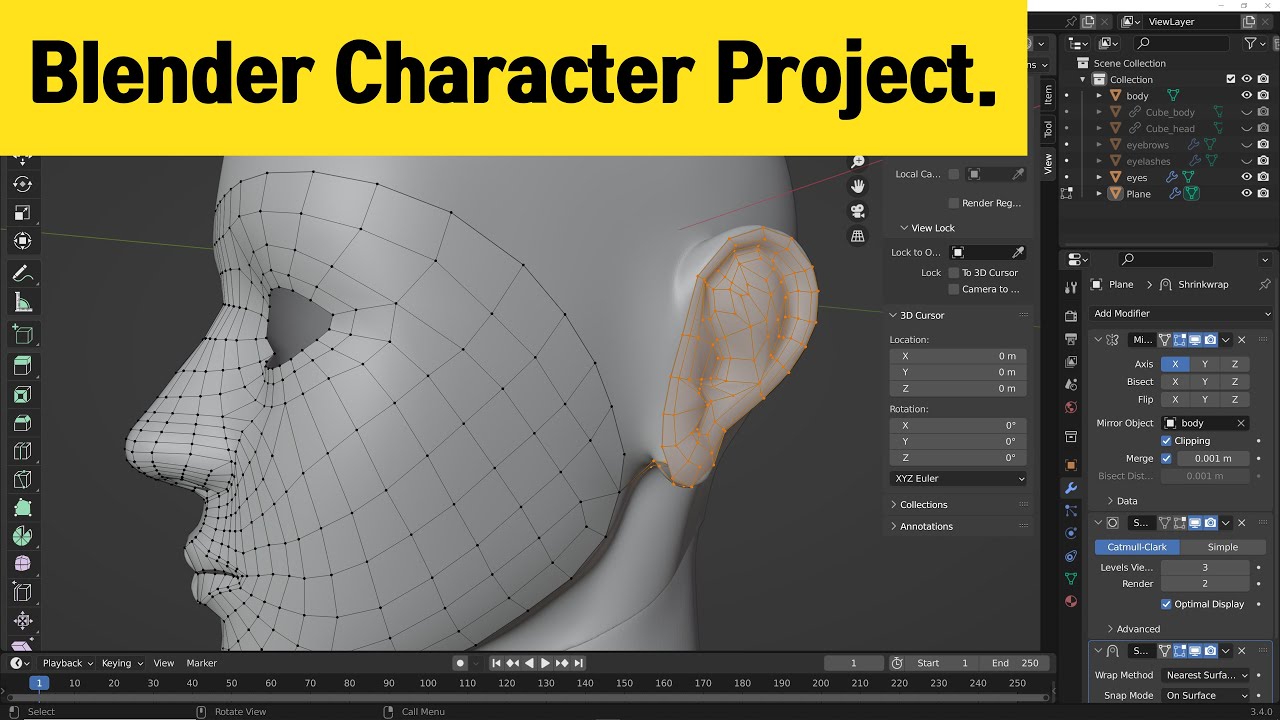Switch to the Tool sidebar tab
This screenshot has width=1280, height=720.
pyautogui.click(x=1048, y=128)
